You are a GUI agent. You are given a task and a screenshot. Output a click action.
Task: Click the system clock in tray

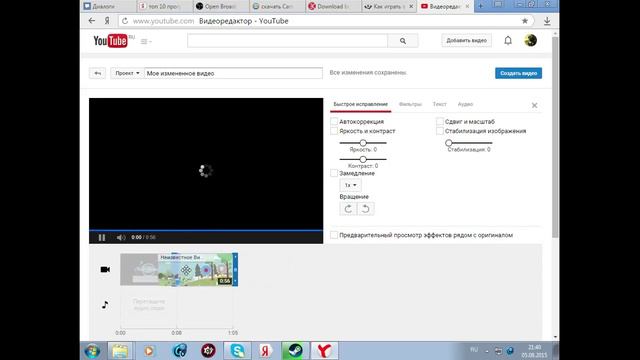coord(534,351)
